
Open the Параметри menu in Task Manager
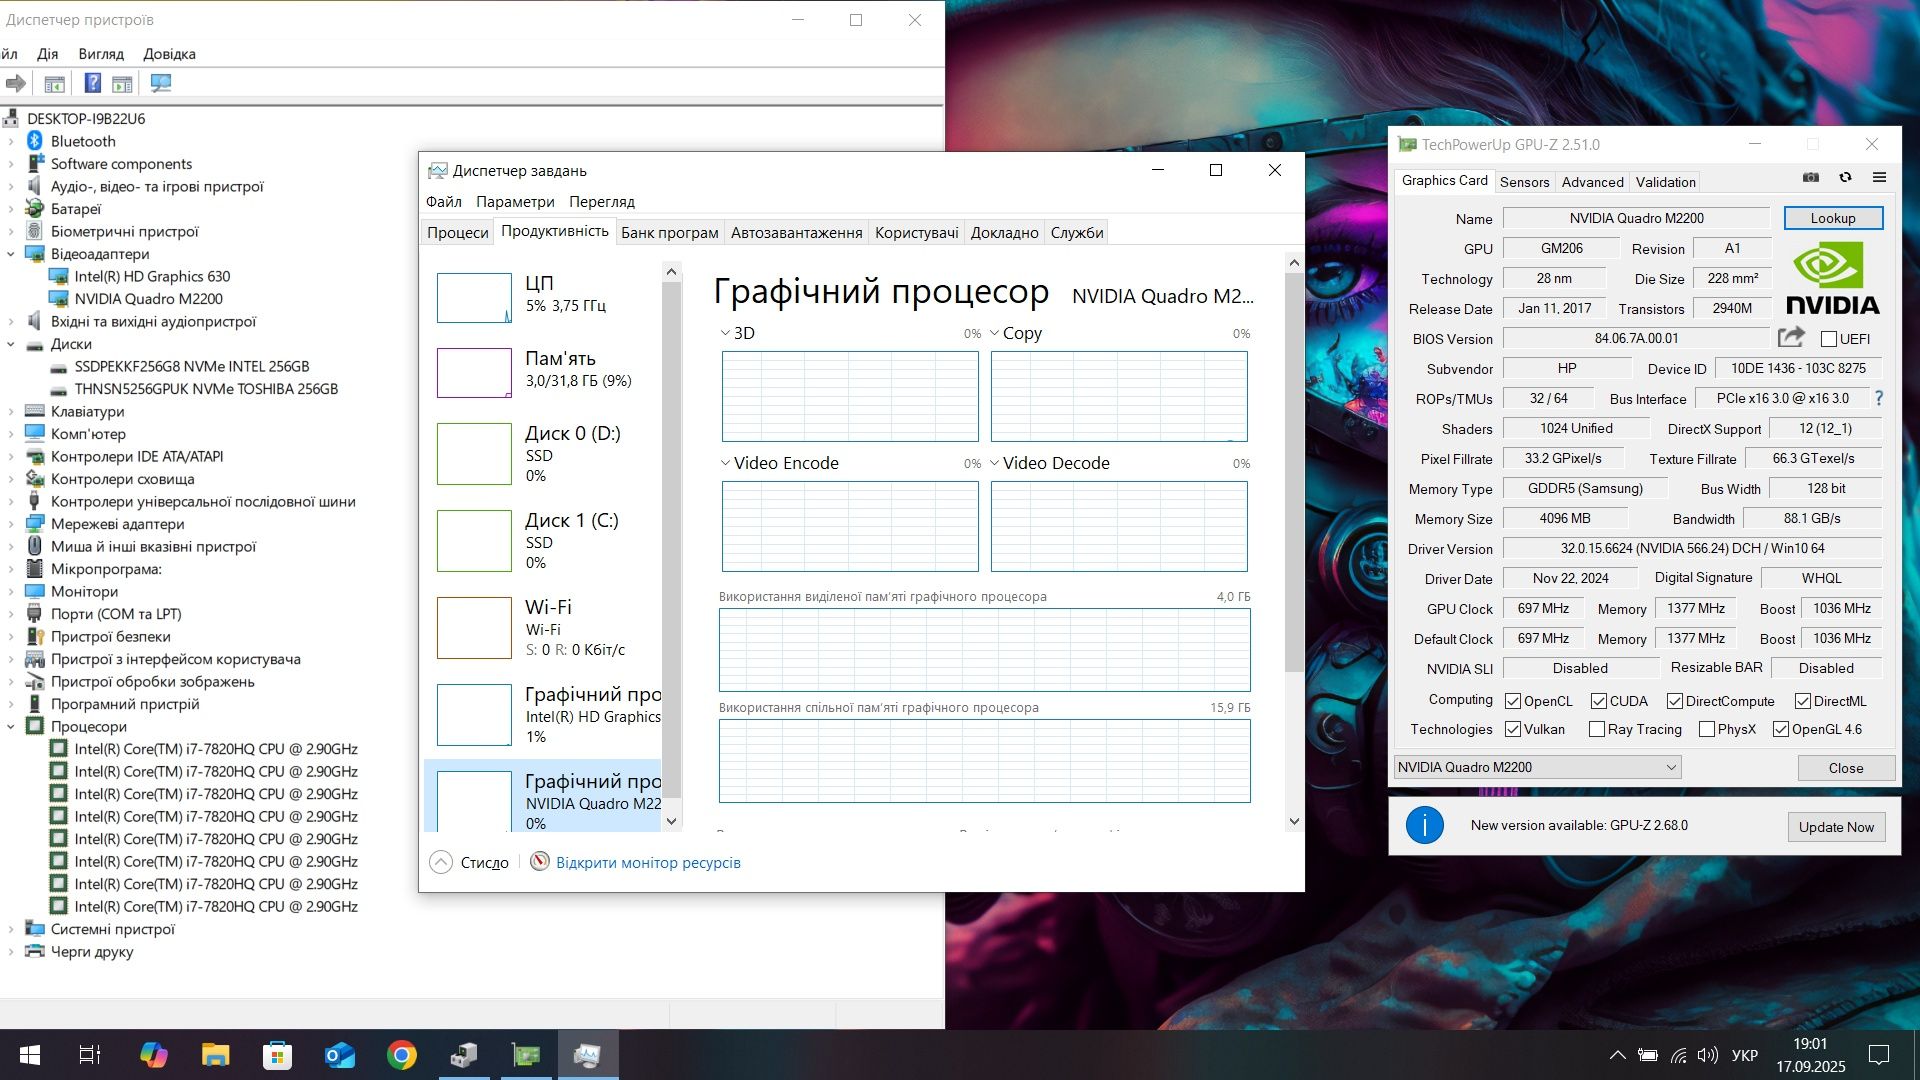(x=515, y=202)
